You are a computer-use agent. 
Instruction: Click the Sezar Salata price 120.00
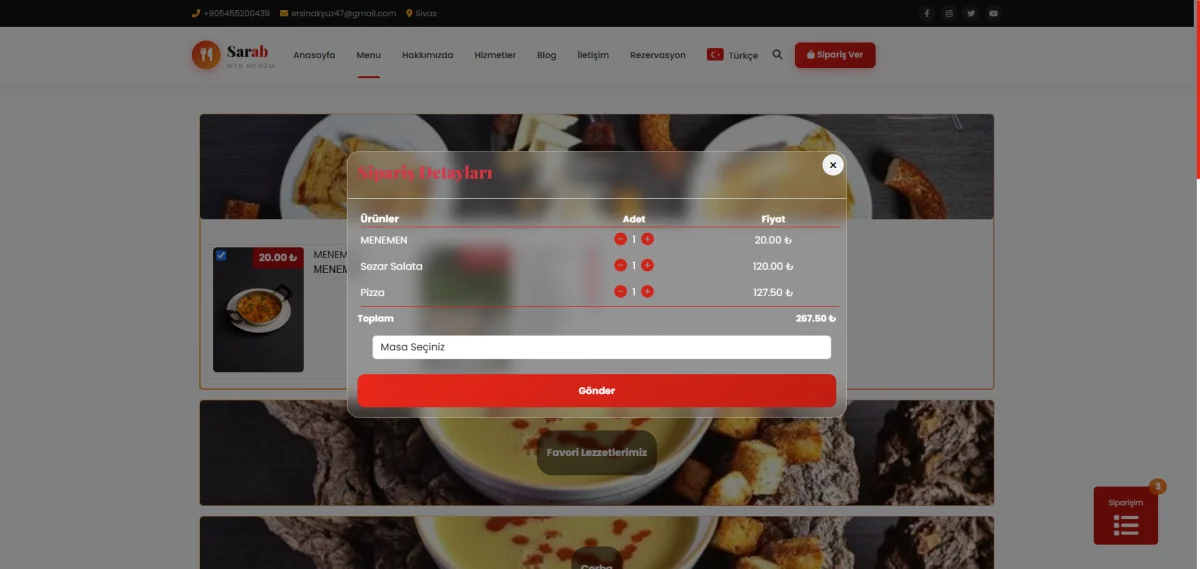[x=773, y=267]
